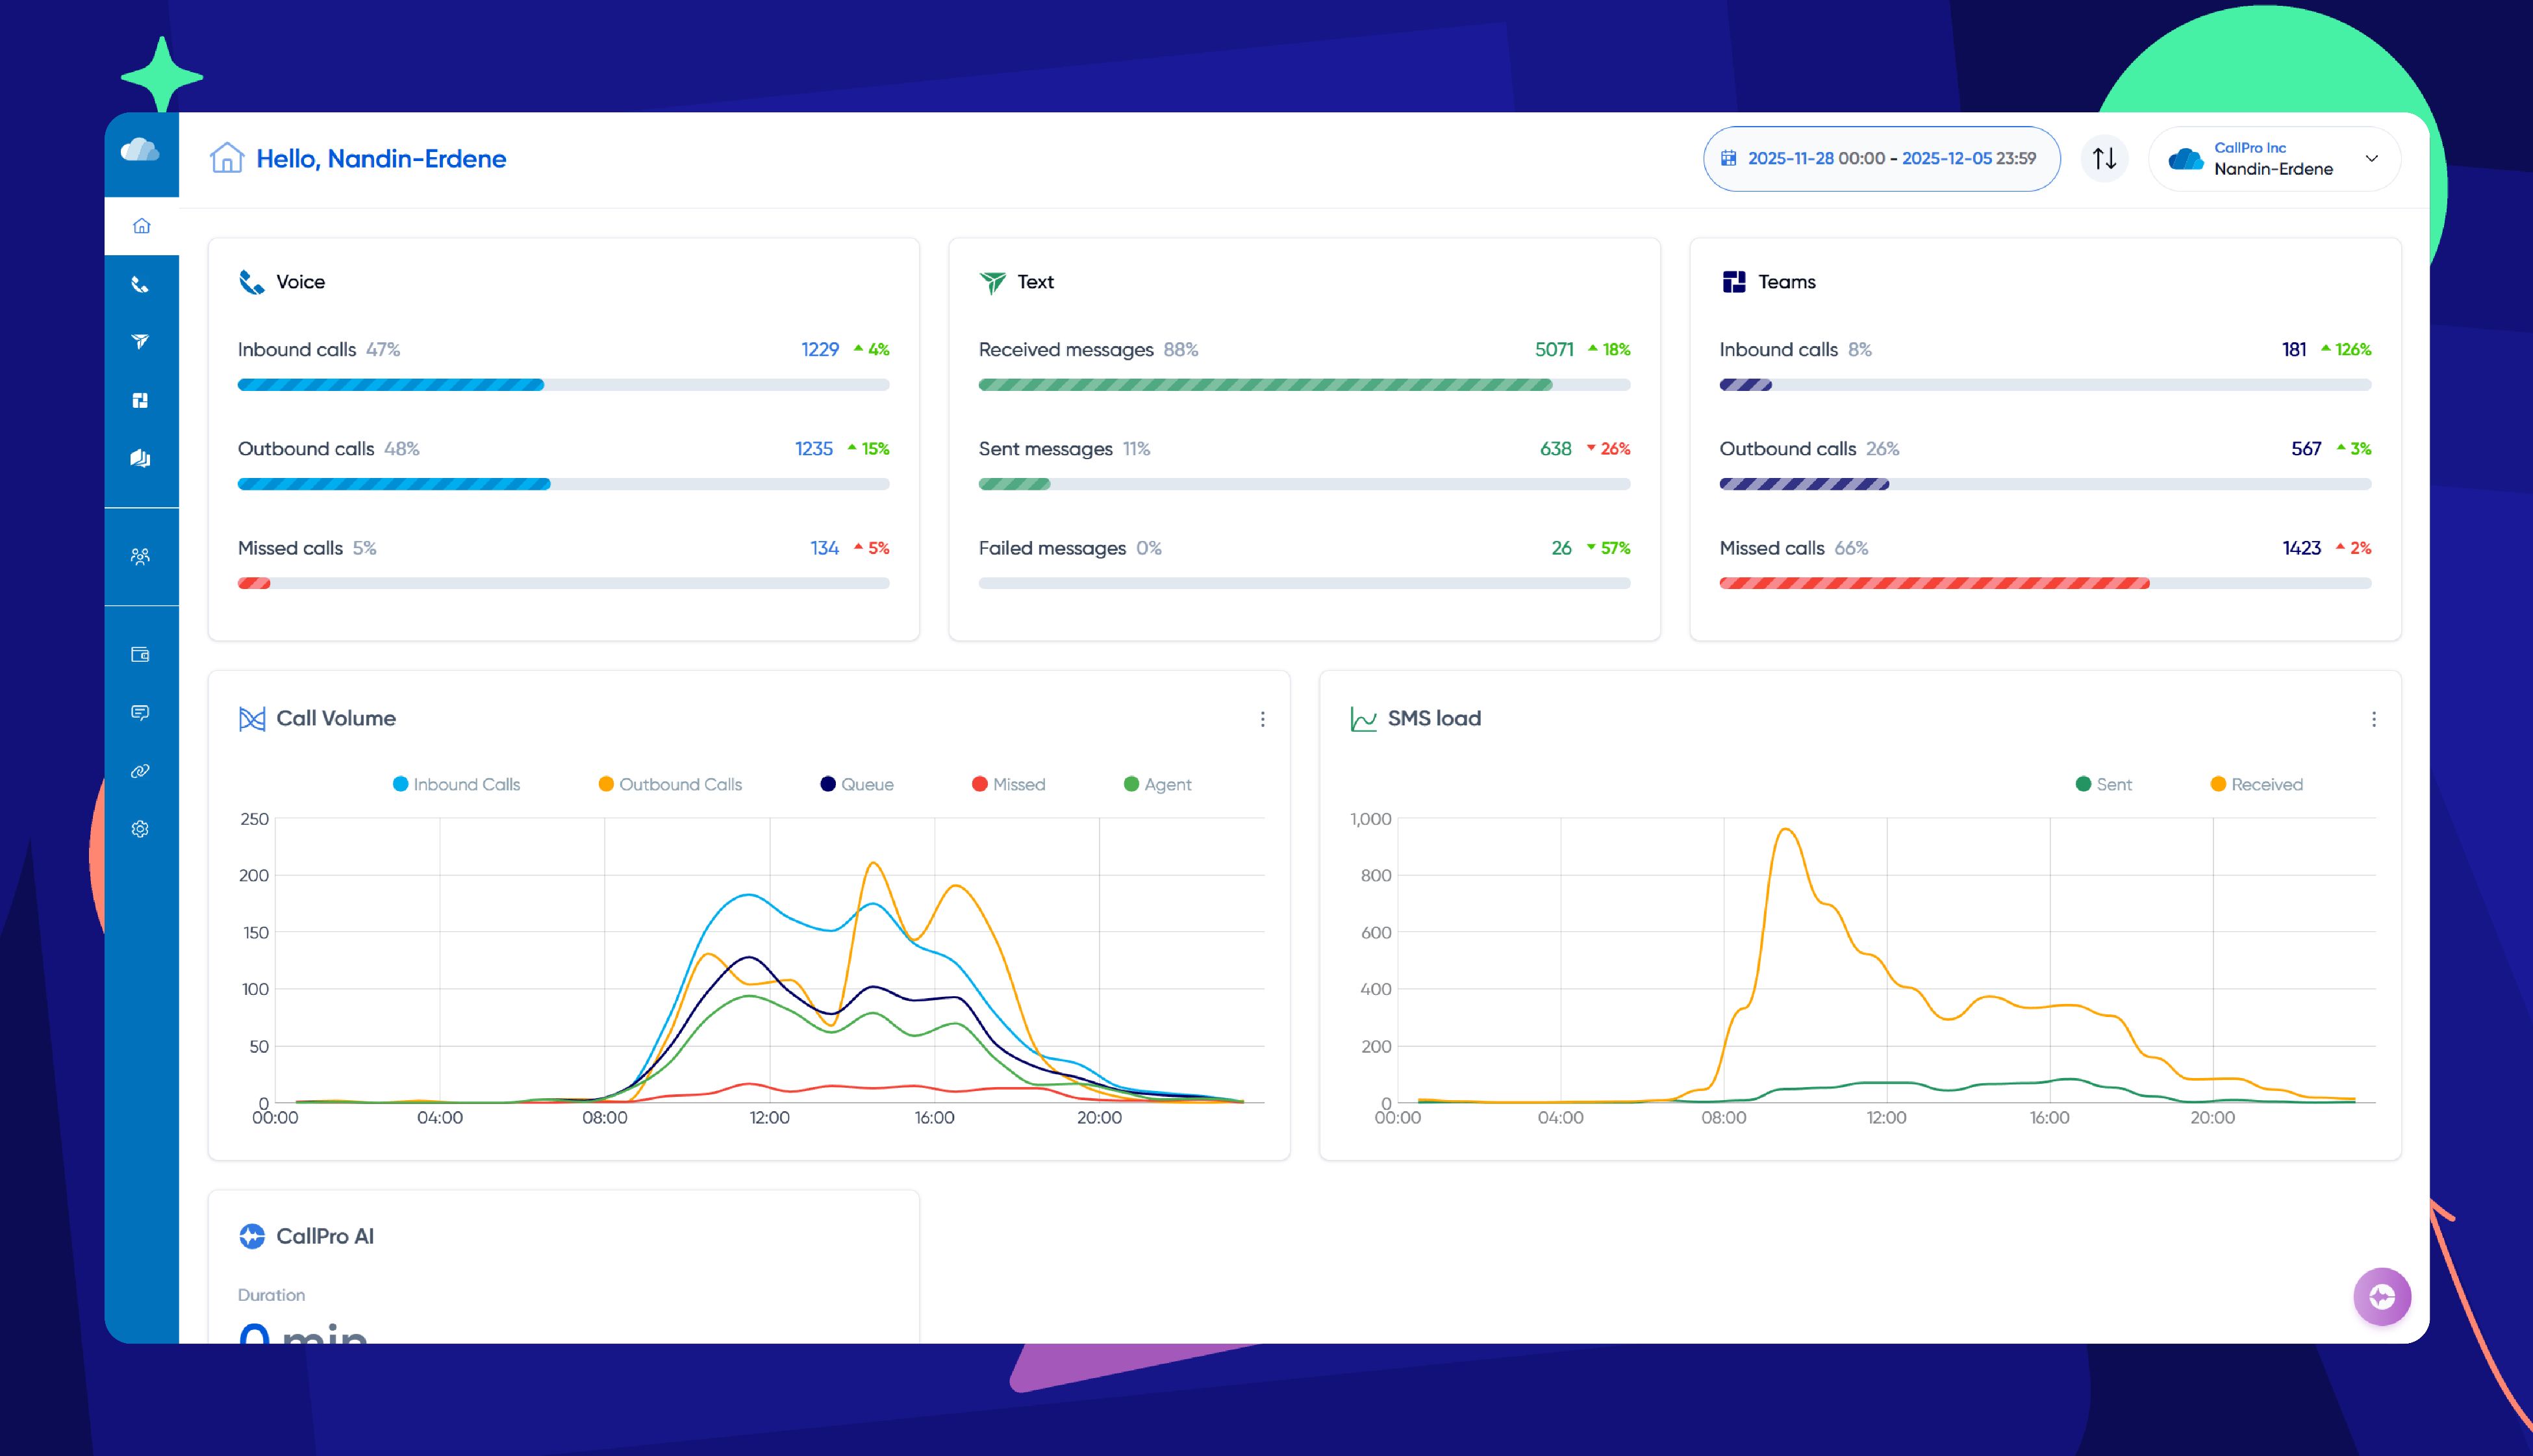This screenshot has width=2533, height=1456.
Task: Select the Home tab in sidebar
Action: pyautogui.click(x=141, y=226)
